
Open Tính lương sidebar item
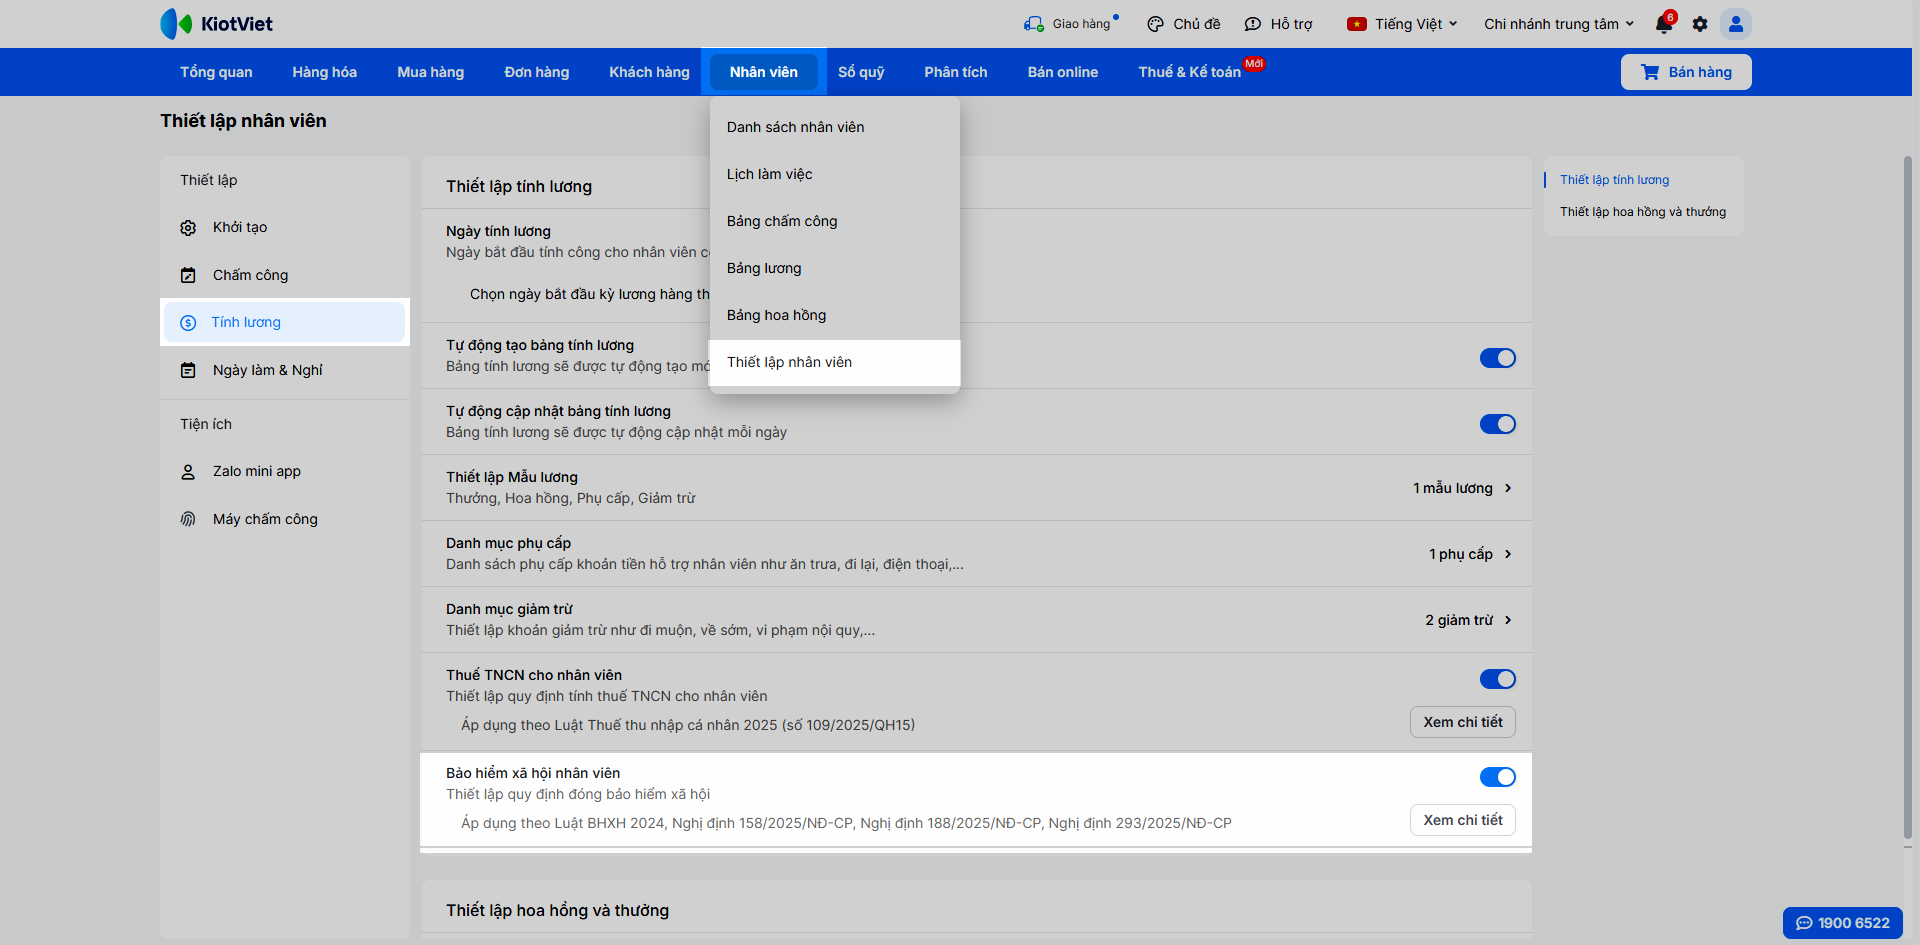tap(285, 322)
